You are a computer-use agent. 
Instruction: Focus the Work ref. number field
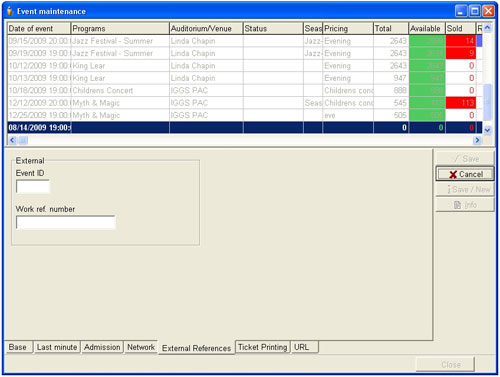click(x=66, y=222)
